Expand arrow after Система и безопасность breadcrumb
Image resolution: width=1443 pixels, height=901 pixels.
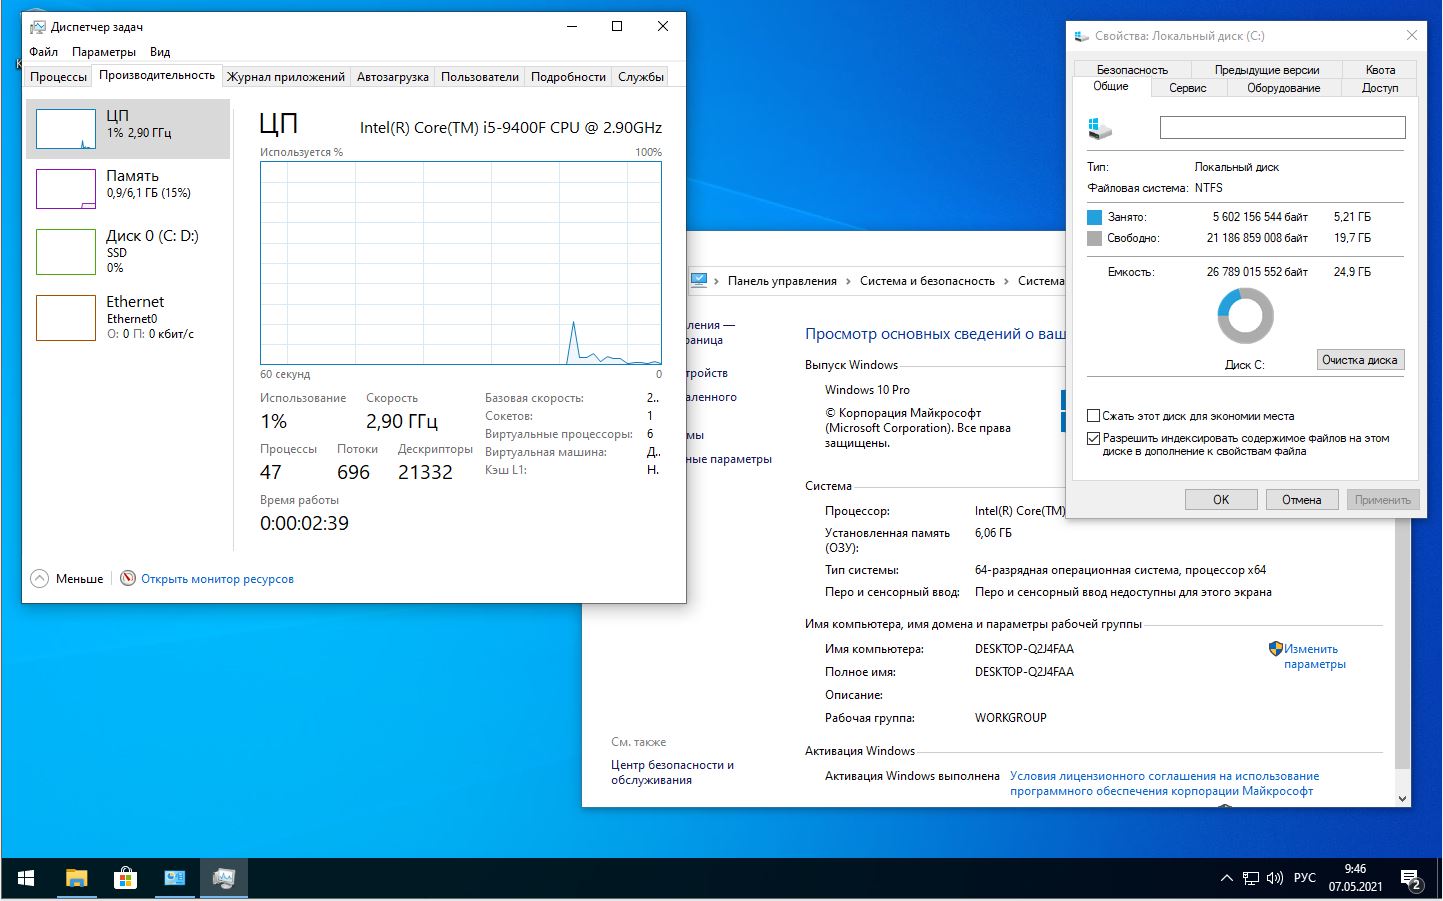click(1006, 281)
